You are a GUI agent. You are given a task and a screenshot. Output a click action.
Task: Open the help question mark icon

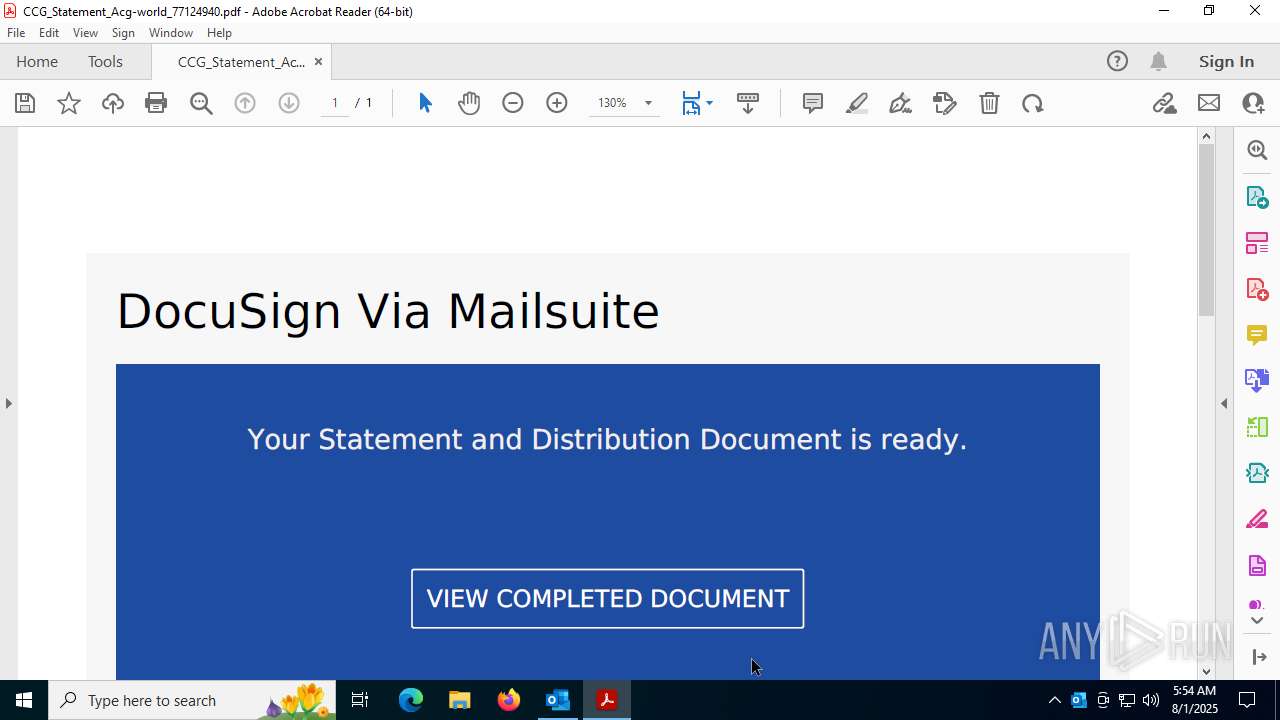[x=1117, y=62]
